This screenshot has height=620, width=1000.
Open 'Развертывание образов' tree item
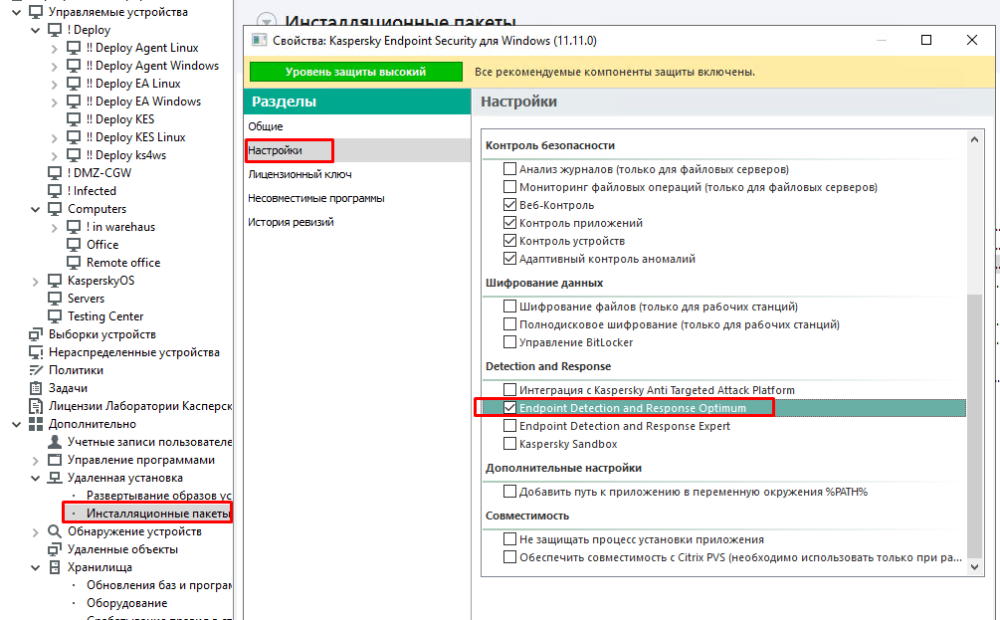point(159,496)
